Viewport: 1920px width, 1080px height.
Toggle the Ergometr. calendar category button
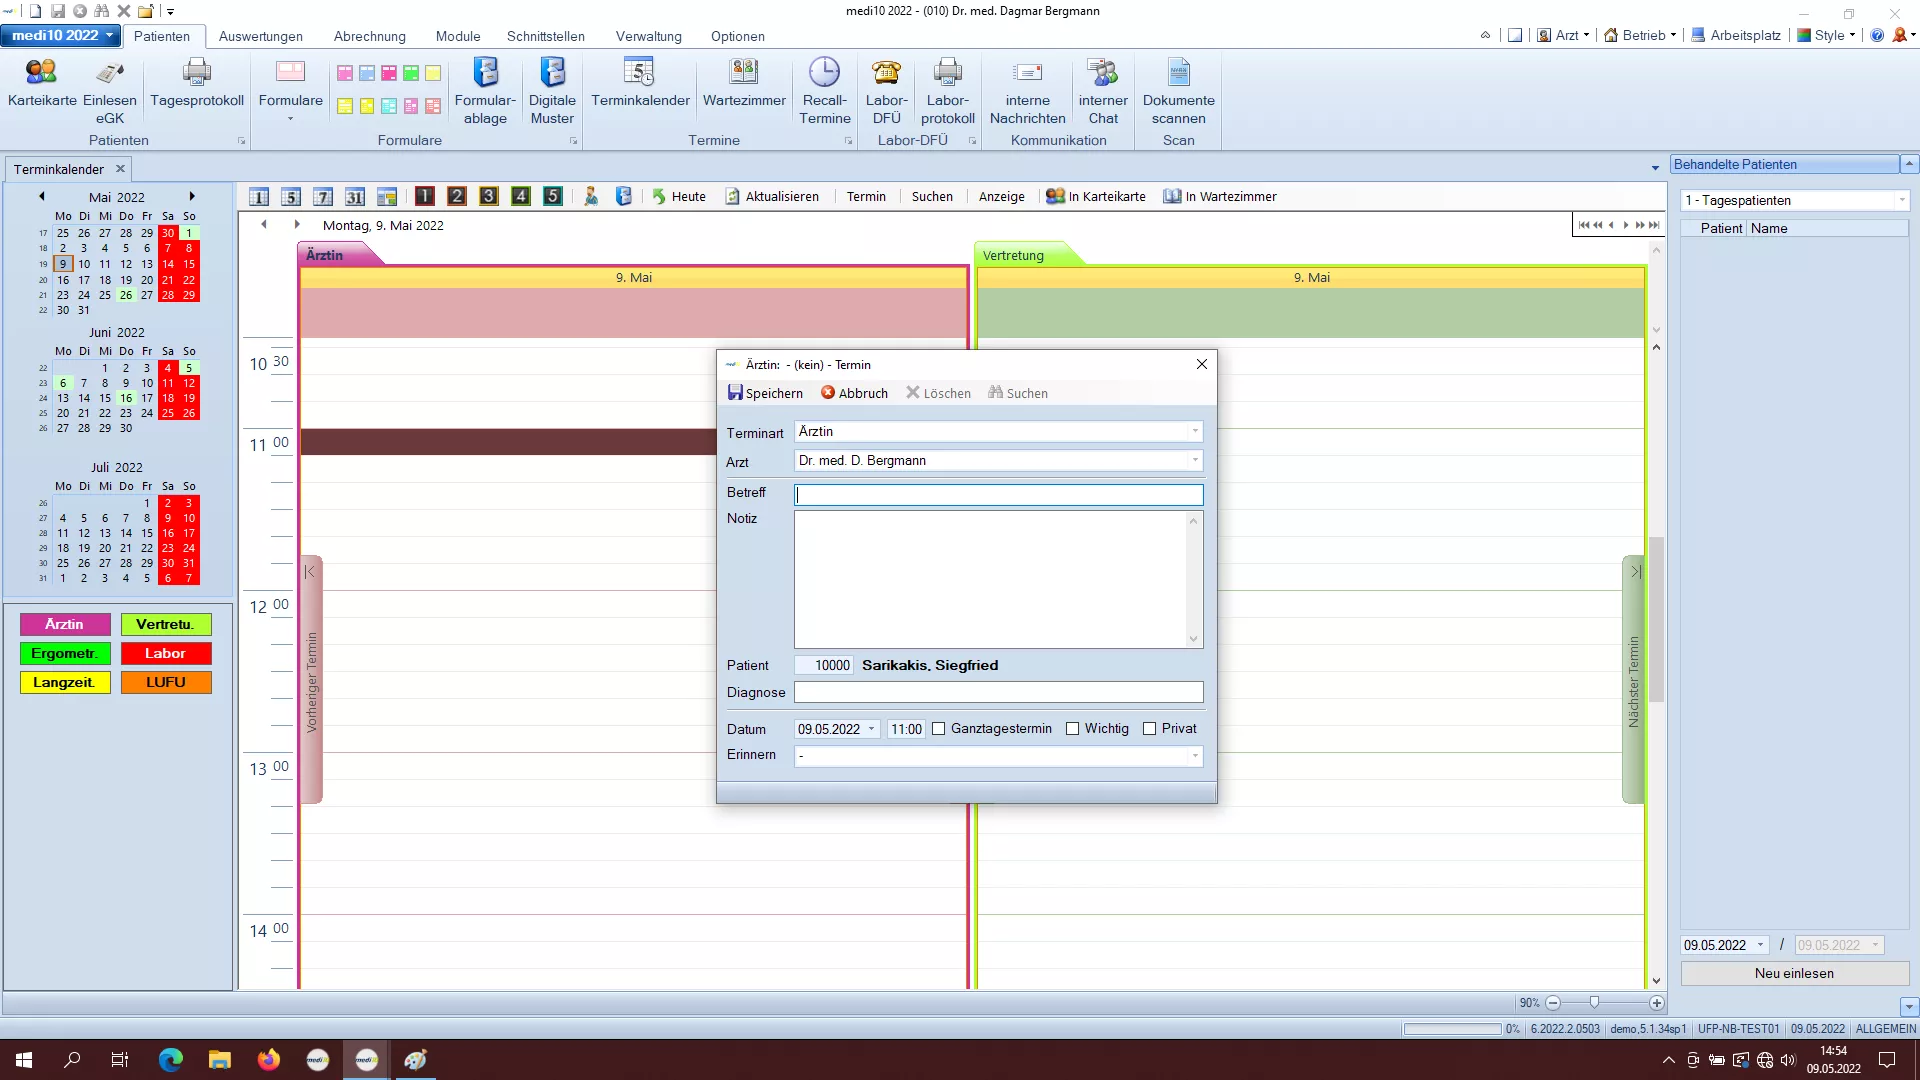click(65, 653)
